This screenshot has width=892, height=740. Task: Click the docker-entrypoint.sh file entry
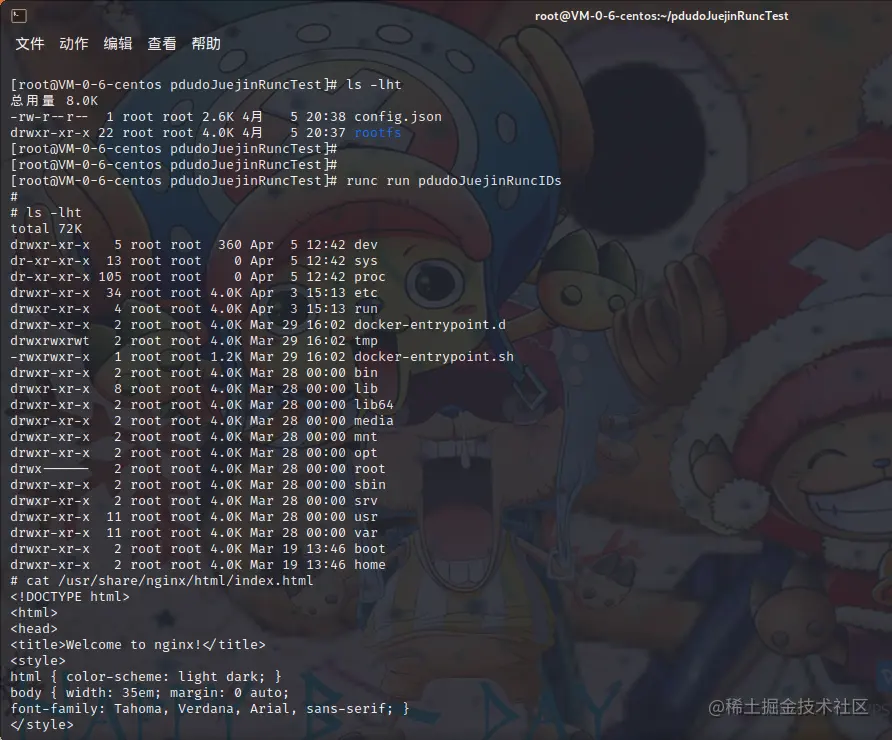click(433, 356)
